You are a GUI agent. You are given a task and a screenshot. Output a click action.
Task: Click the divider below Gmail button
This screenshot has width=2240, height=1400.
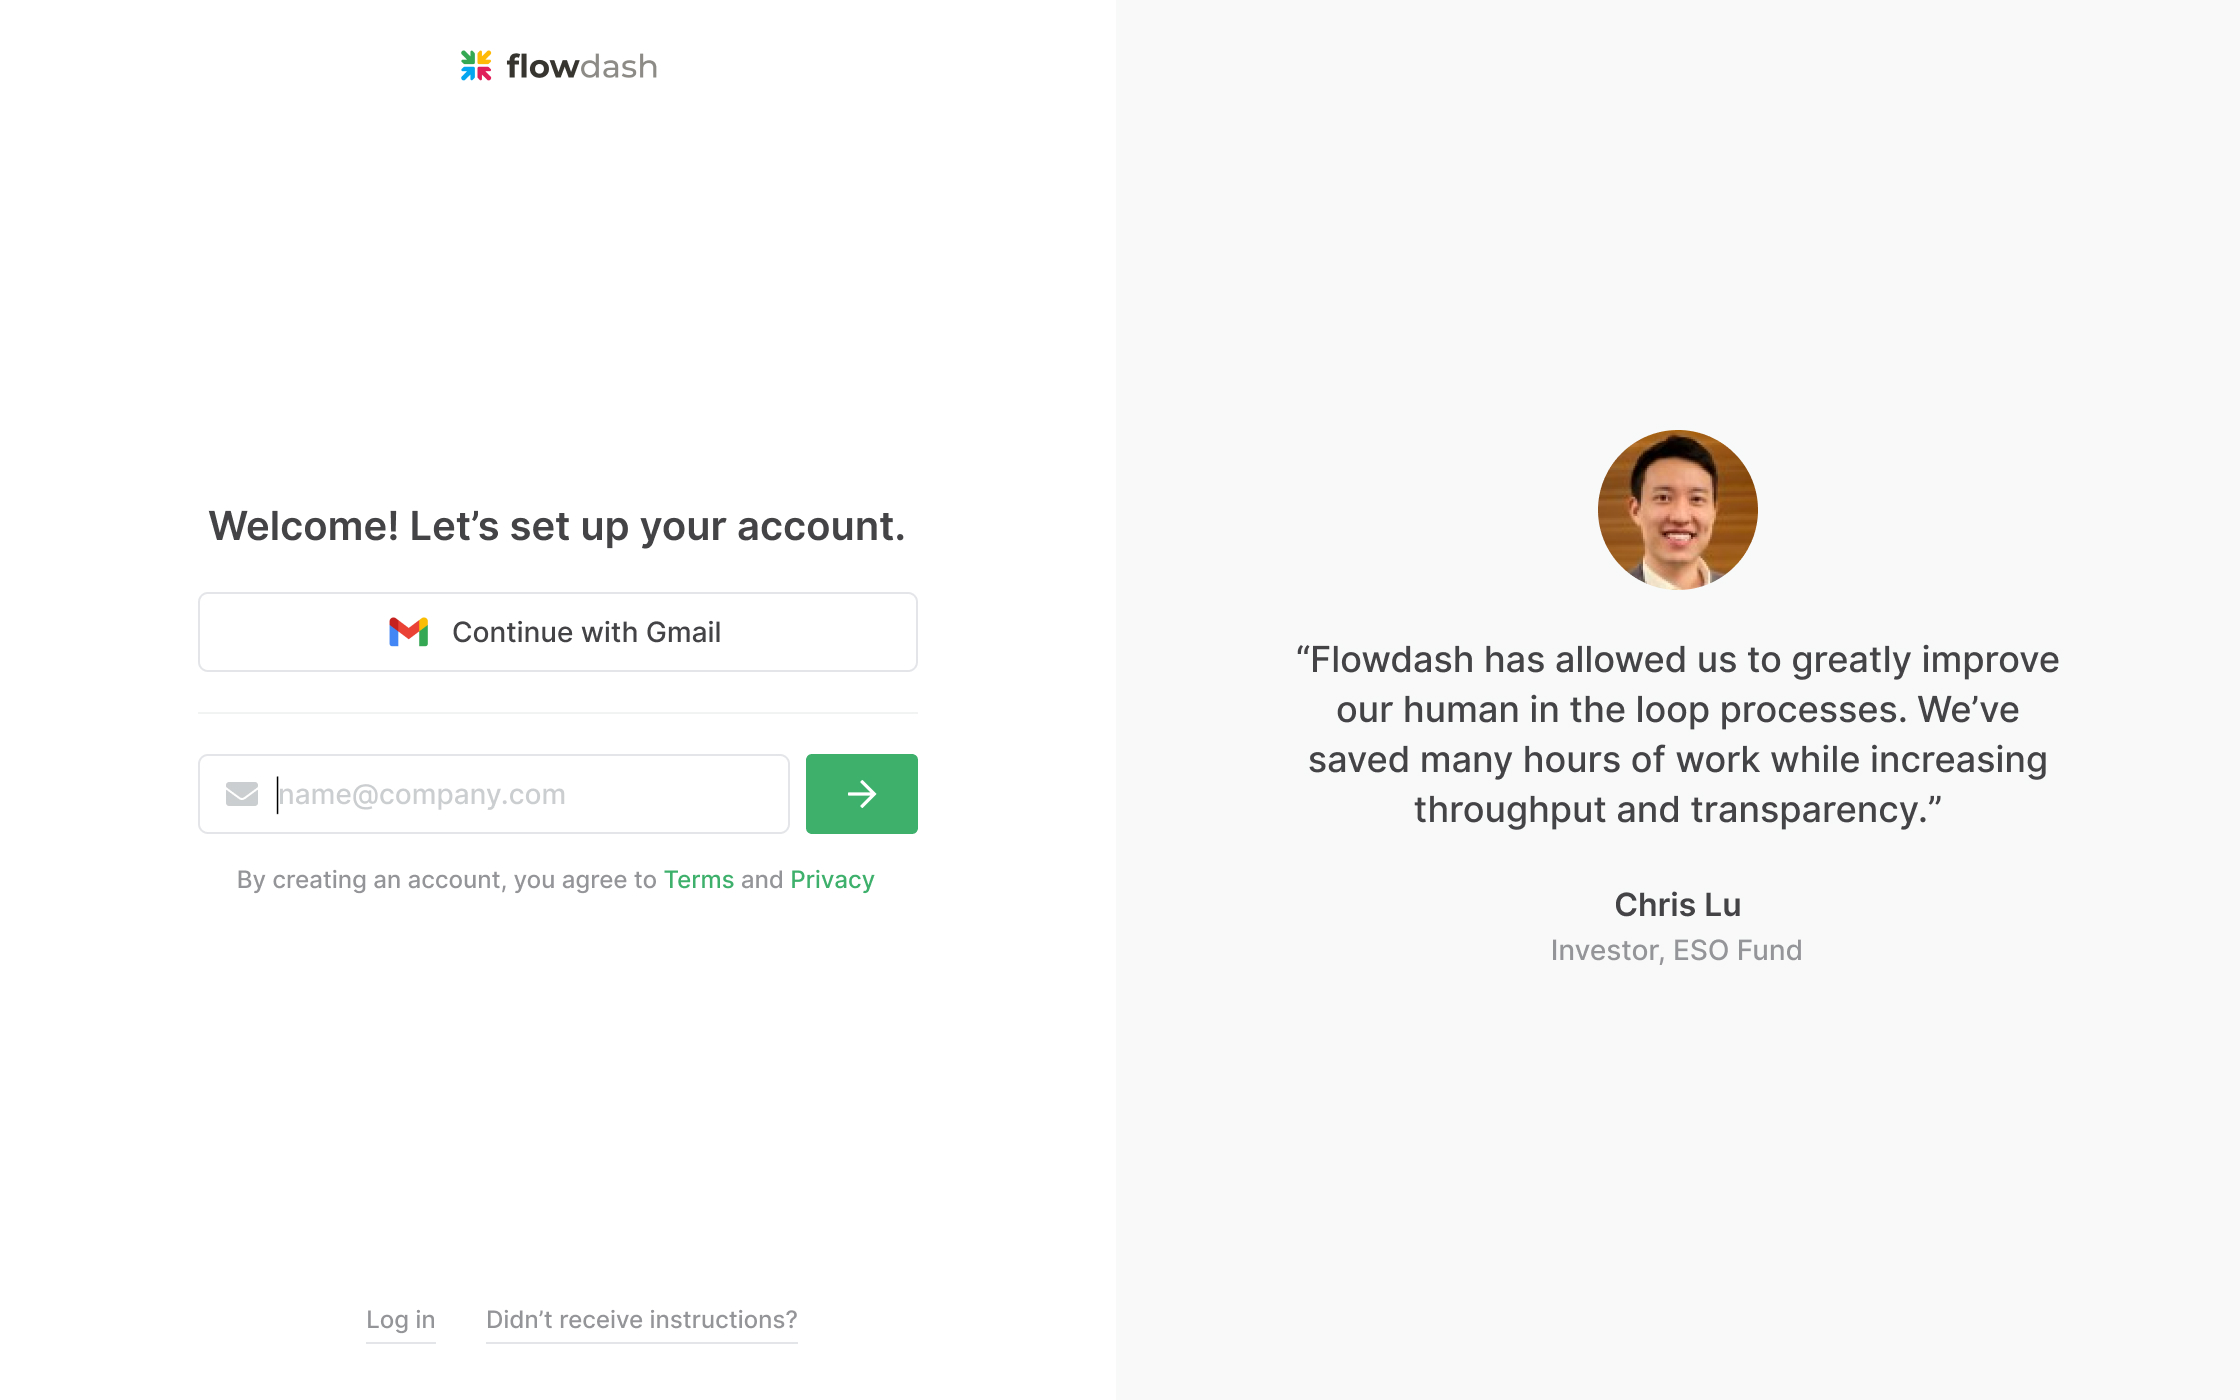[x=558, y=713]
